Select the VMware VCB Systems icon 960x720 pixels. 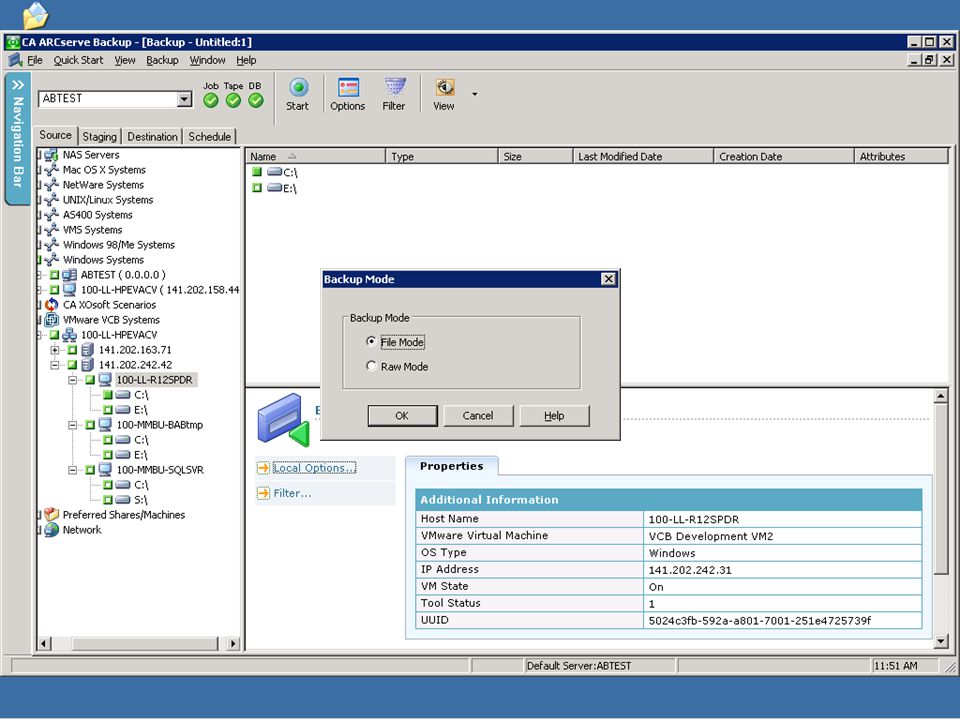tap(51, 320)
